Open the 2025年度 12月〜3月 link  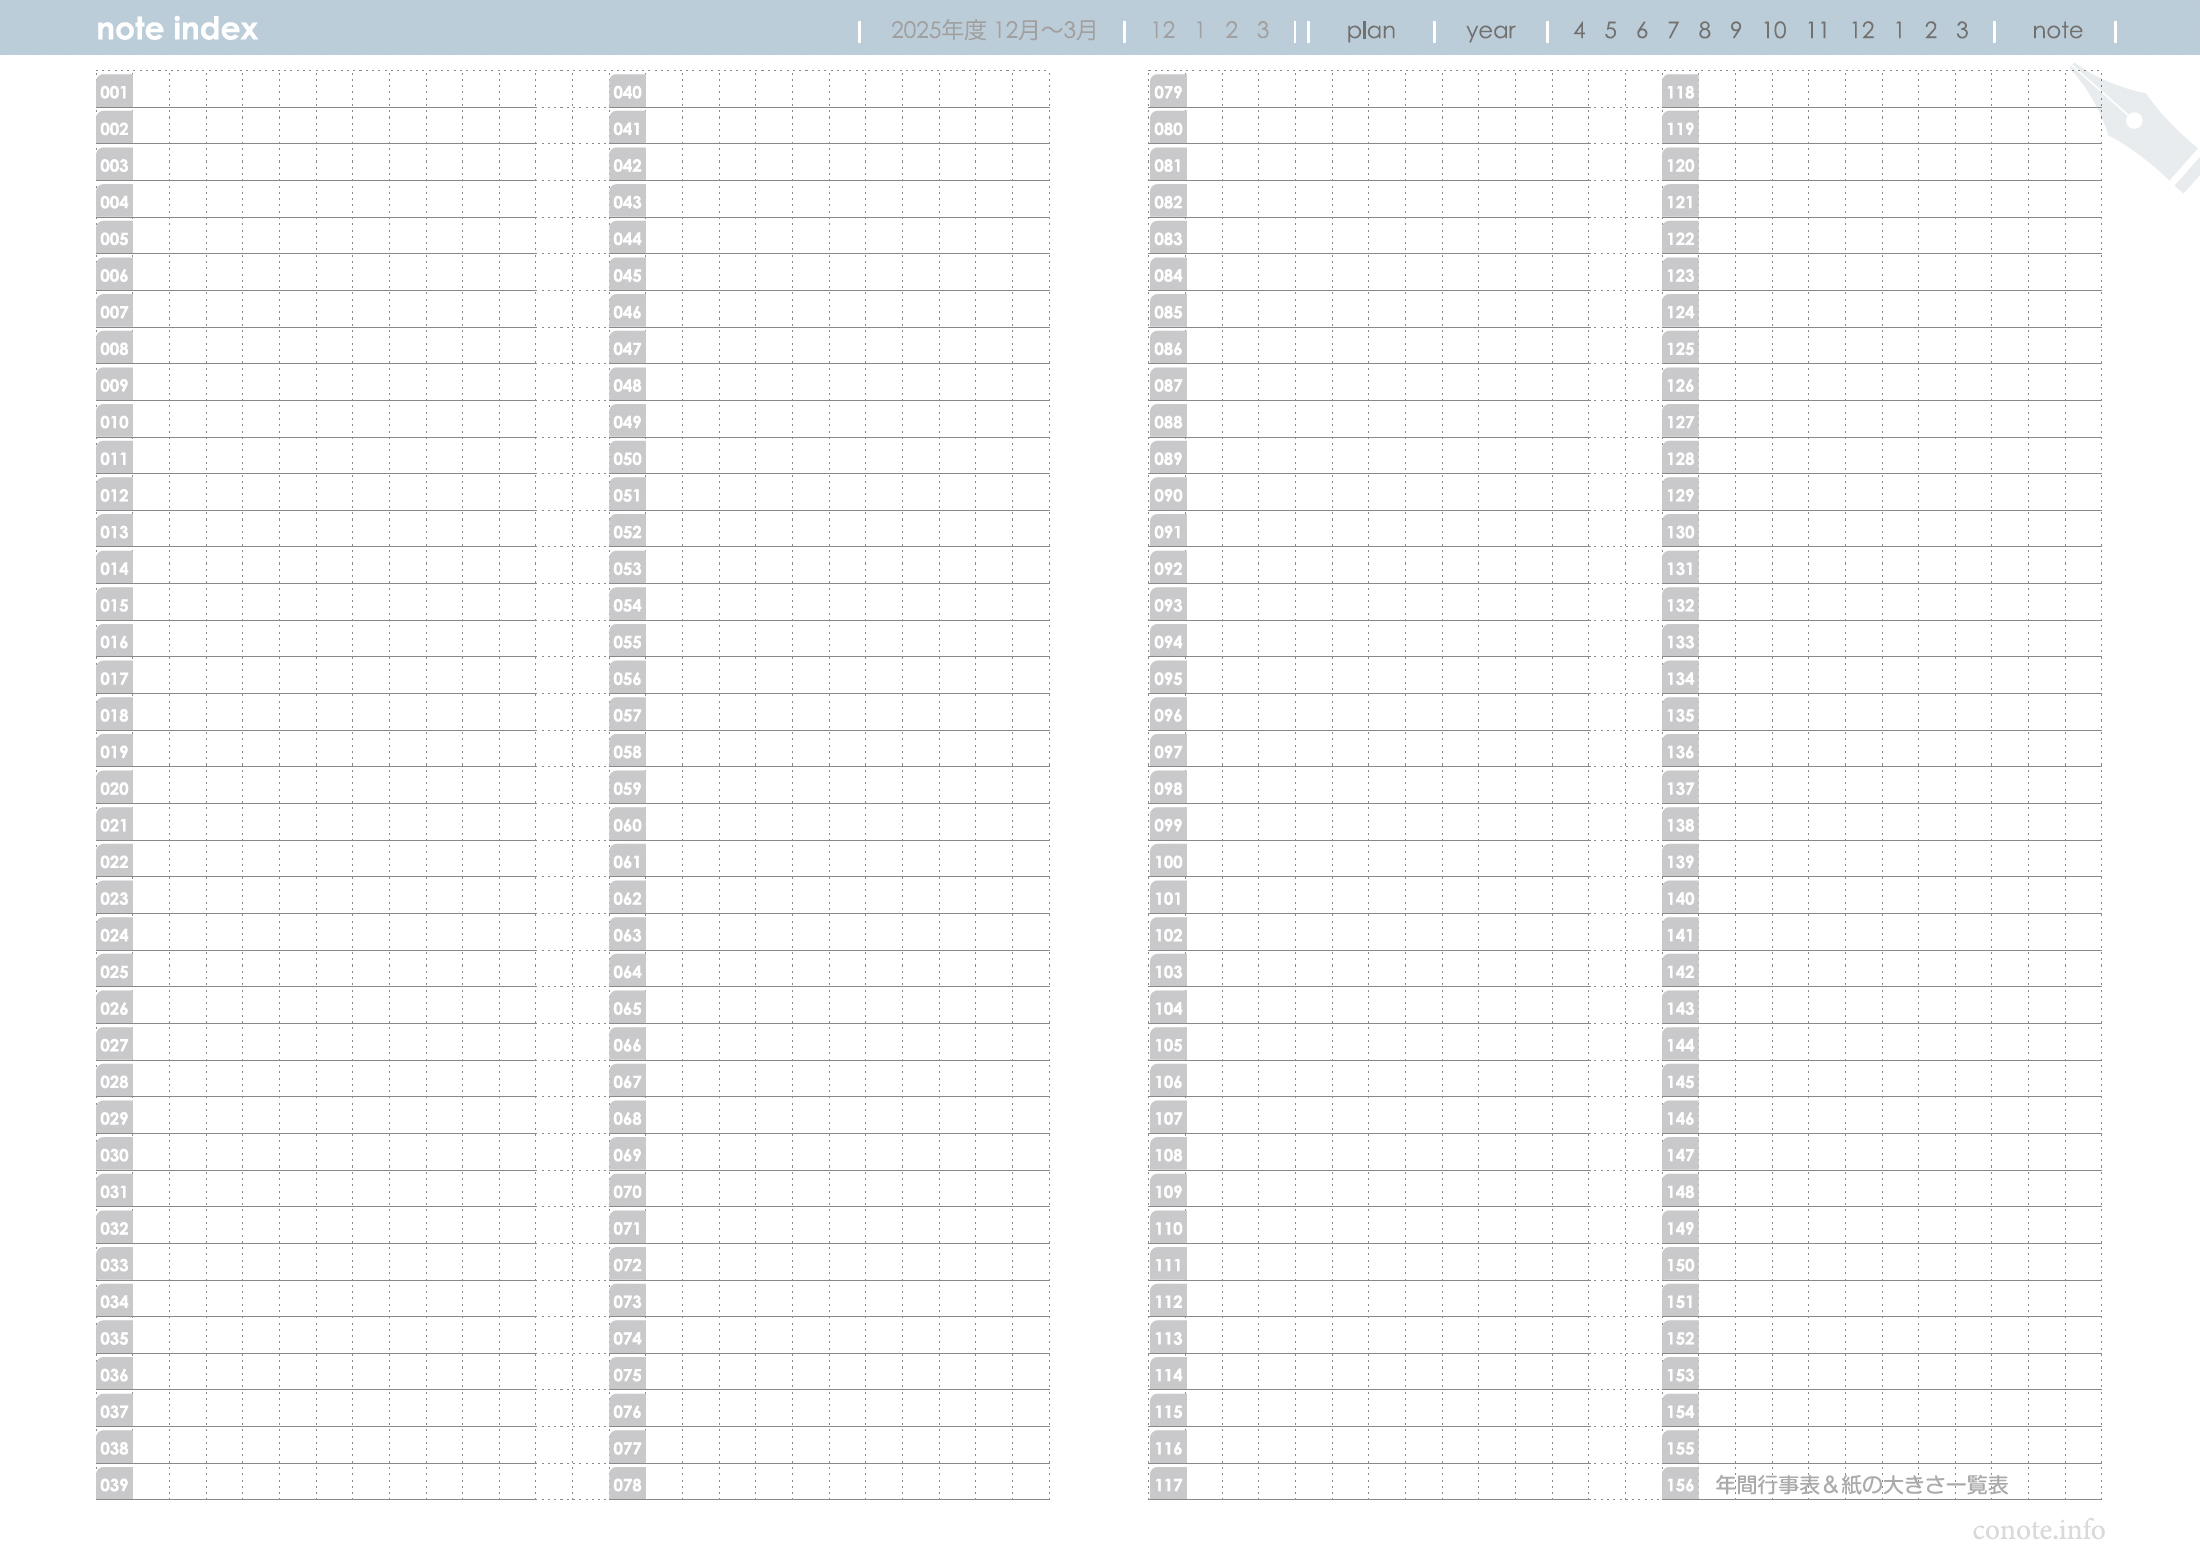(993, 30)
